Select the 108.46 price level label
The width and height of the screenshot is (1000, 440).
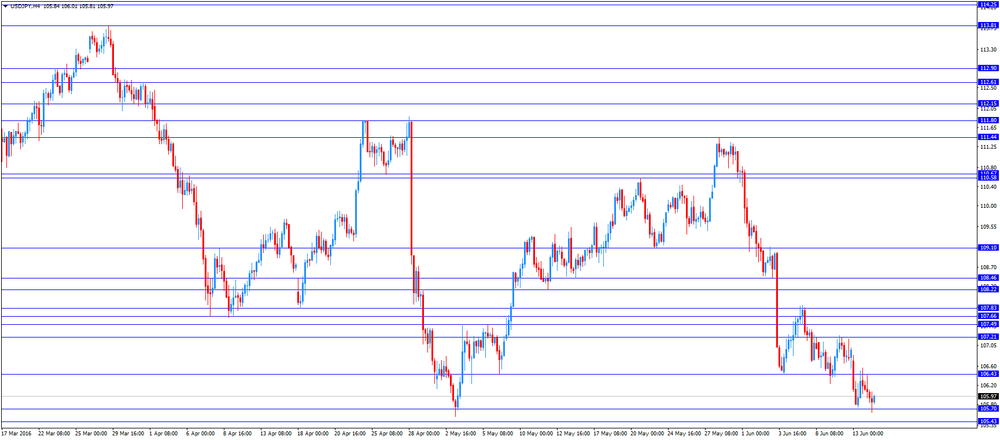tap(989, 278)
